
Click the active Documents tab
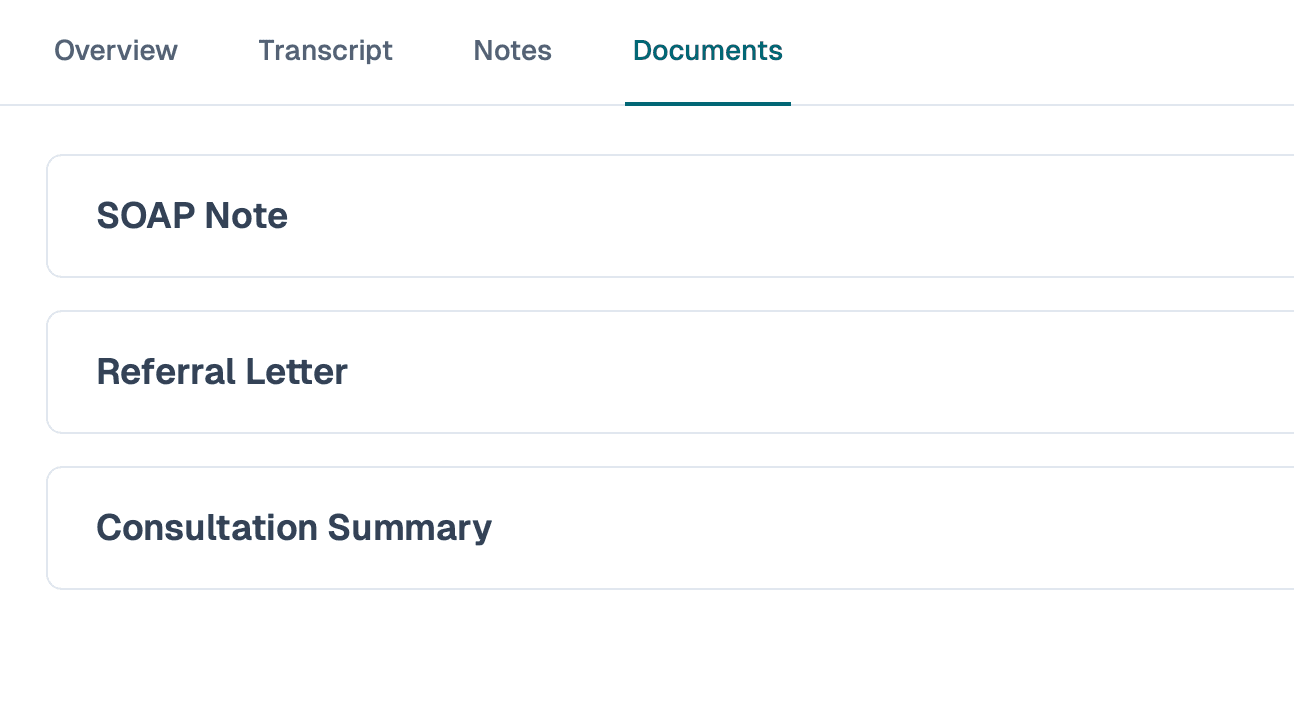[x=707, y=50]
